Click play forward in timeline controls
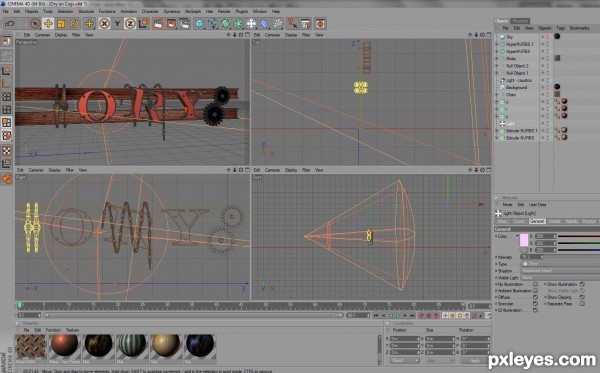 (398, 316)
